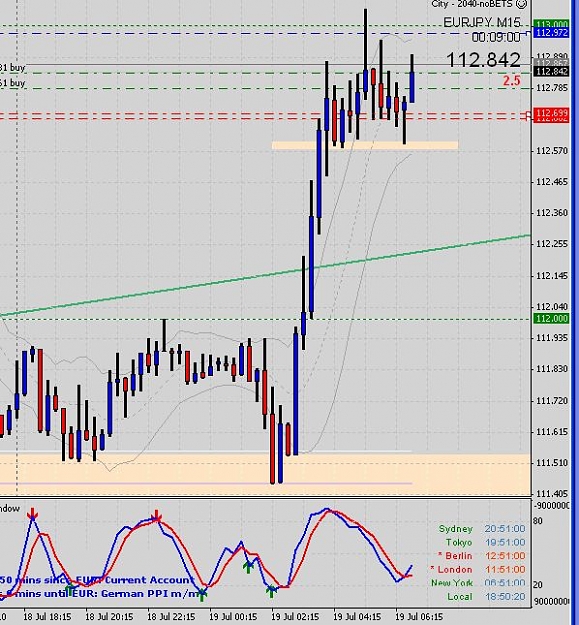Select the small orange zone under recent candles
Viewport: 579px width, 625px height.
(x=365, y=145)
